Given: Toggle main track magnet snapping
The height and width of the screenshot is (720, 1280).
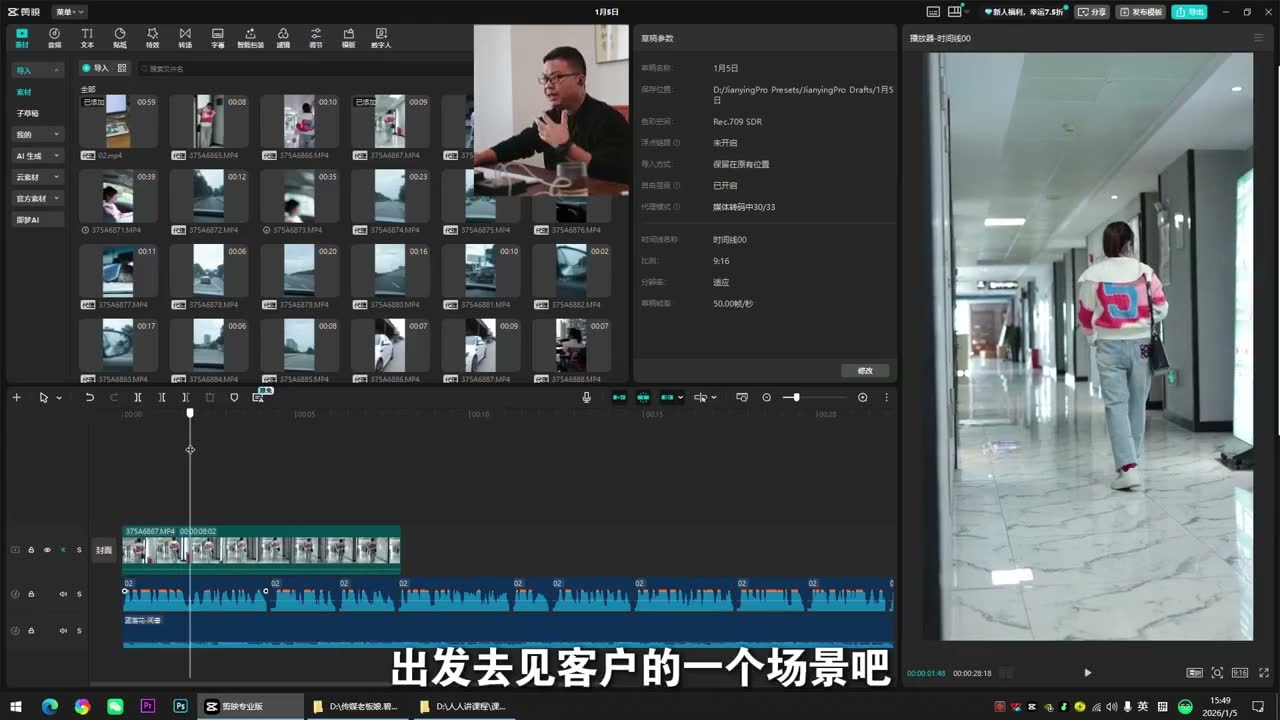Looking at the screenshot, I should [x=619, y=397].
